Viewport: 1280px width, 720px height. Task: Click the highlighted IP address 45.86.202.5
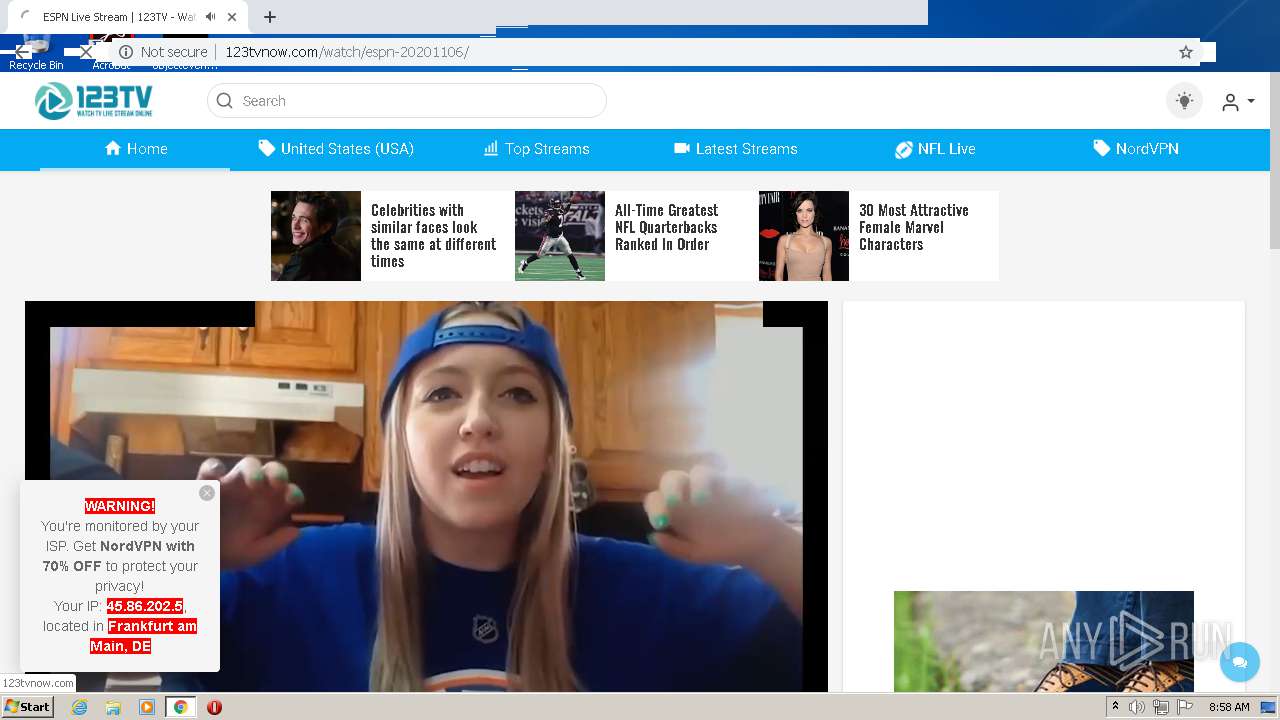[145, 606]
